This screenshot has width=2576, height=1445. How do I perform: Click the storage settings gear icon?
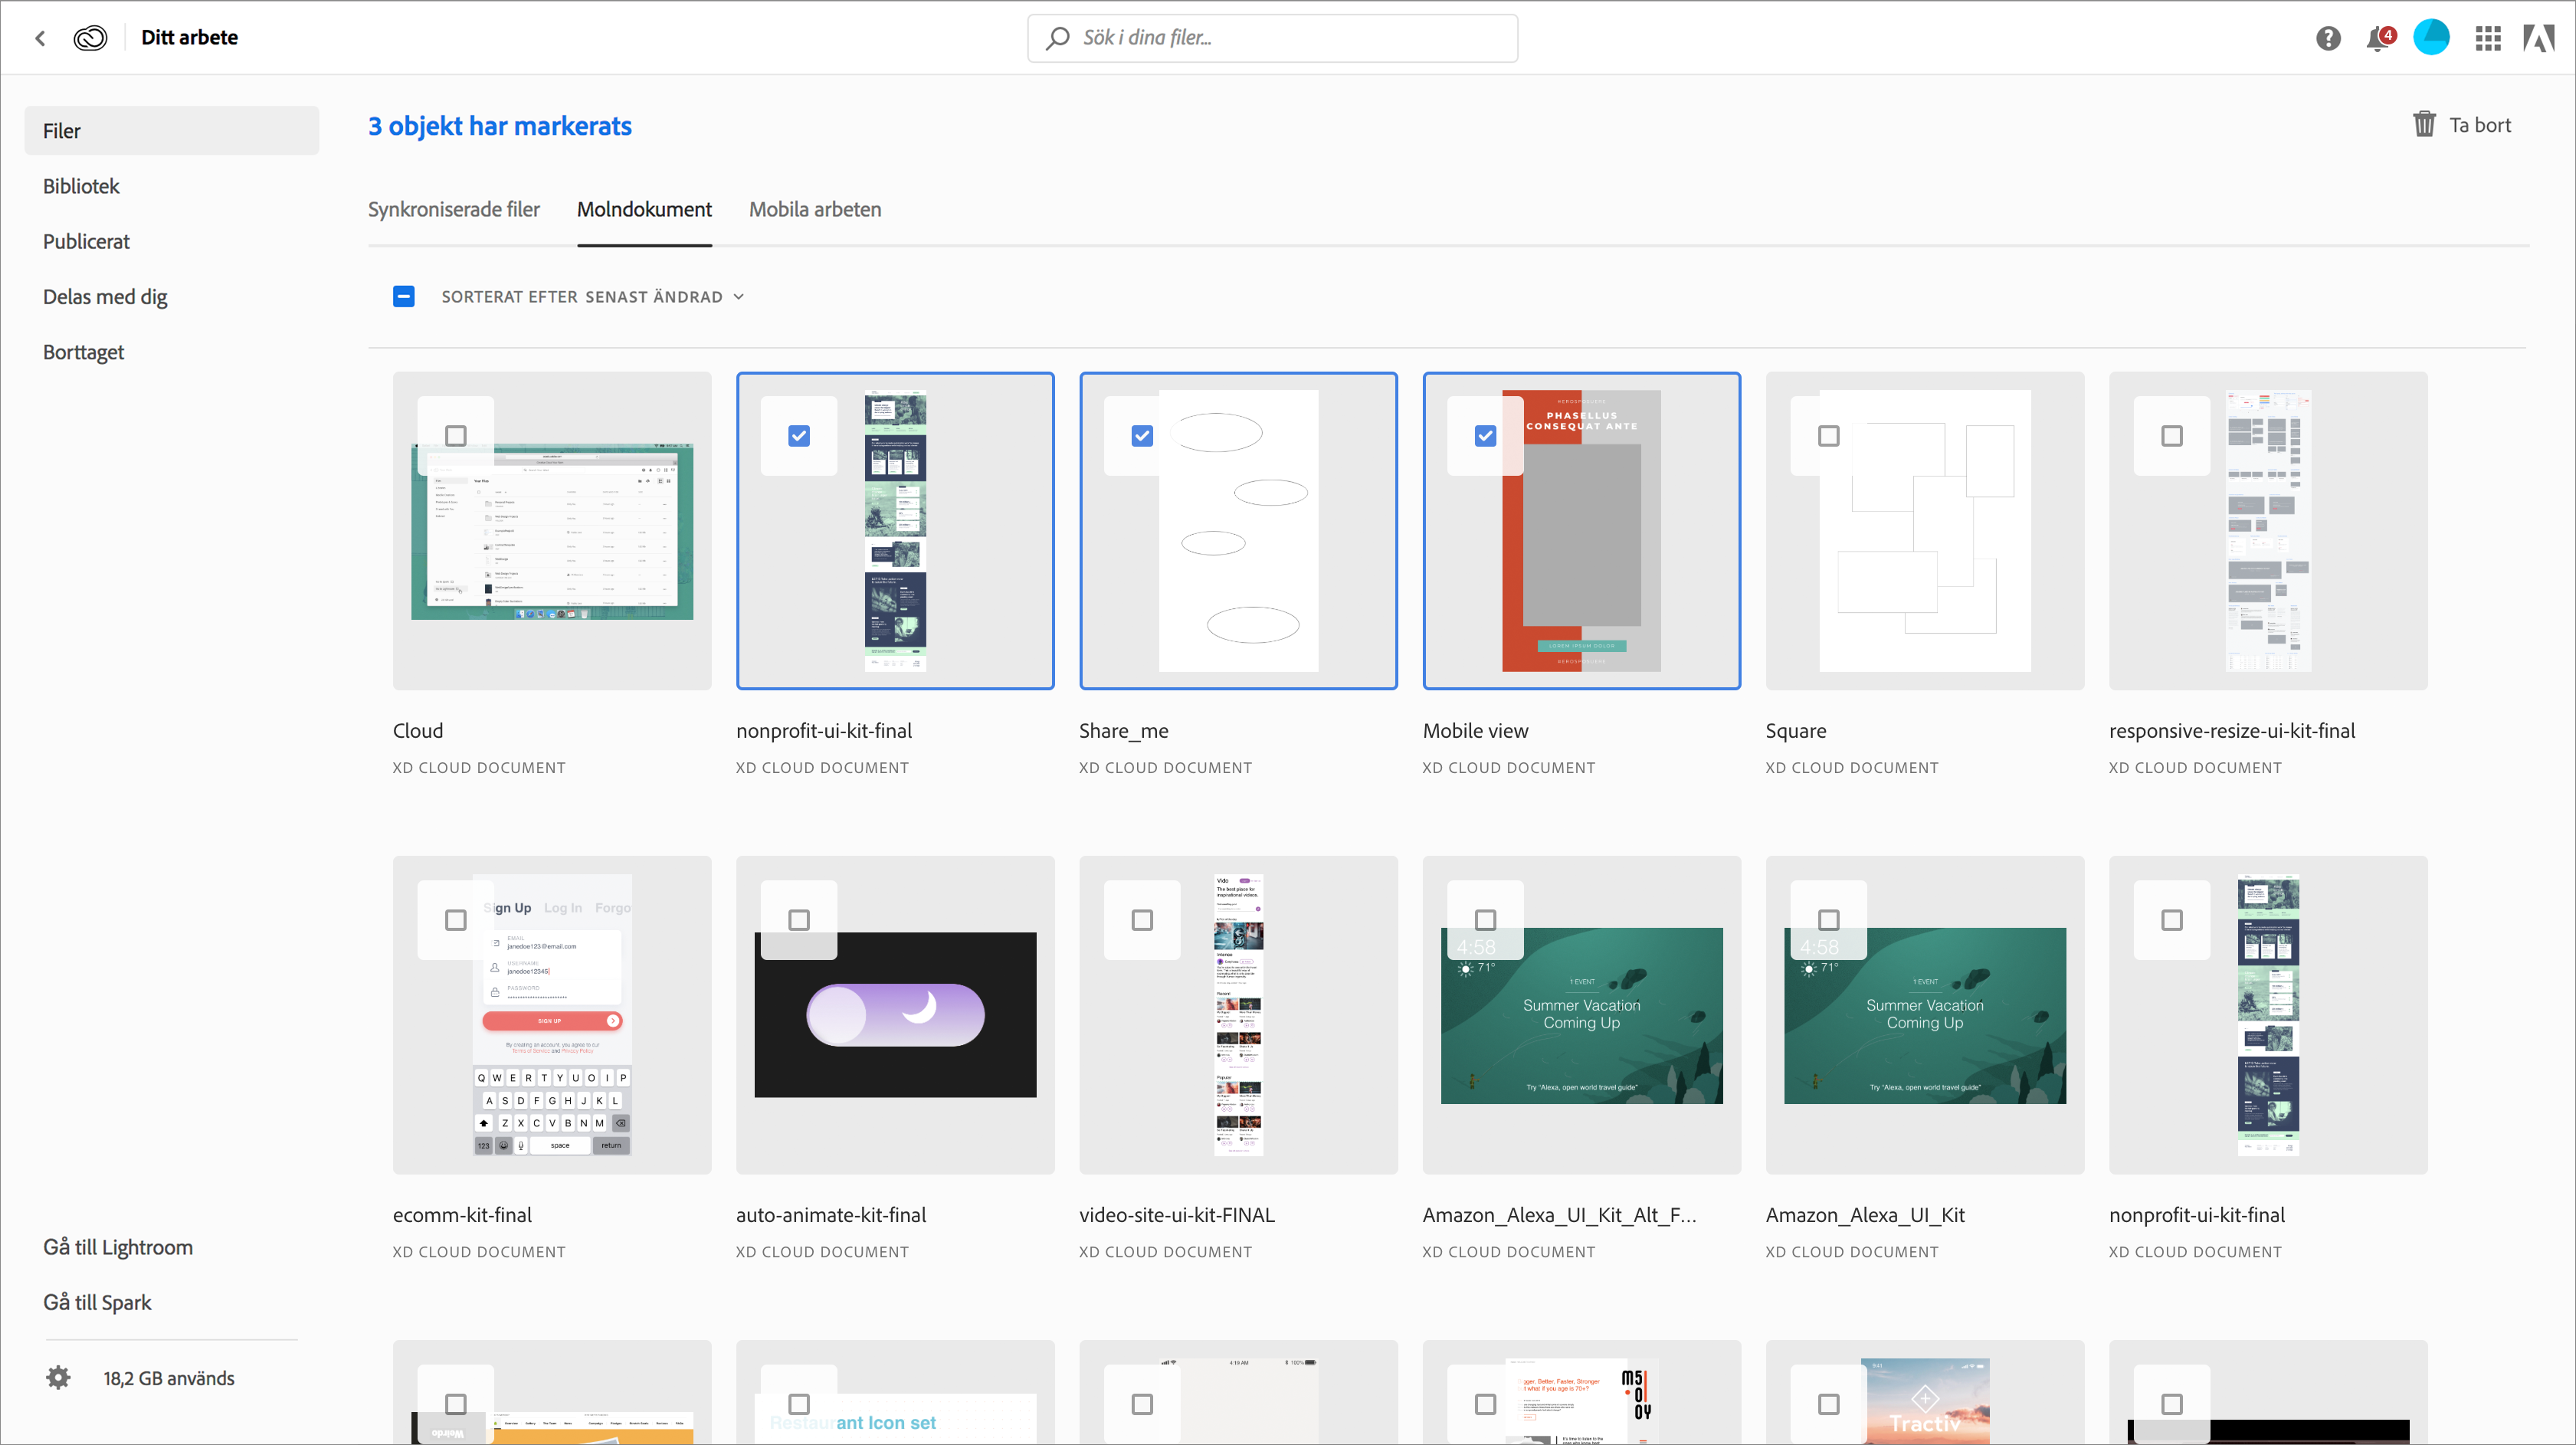(x=58, y=1377)
